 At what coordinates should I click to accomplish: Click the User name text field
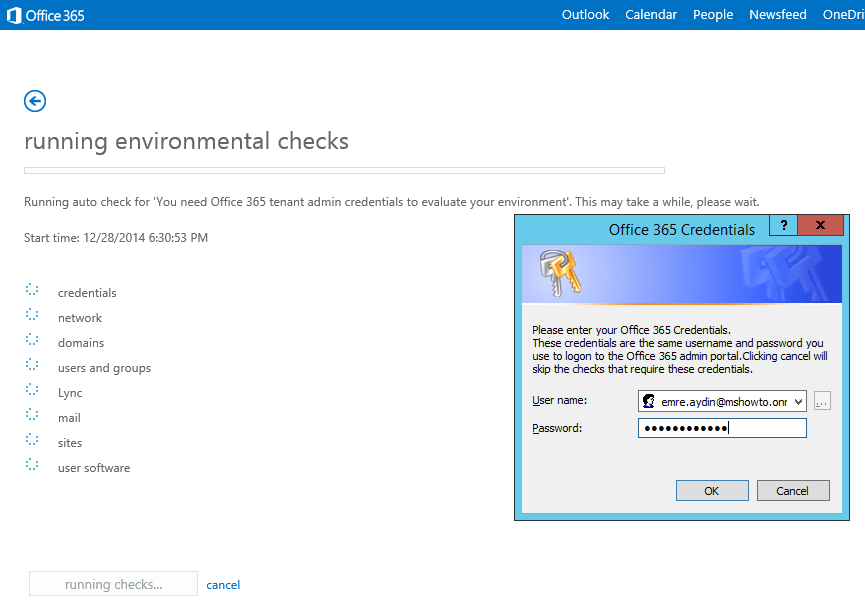[722, 401]
